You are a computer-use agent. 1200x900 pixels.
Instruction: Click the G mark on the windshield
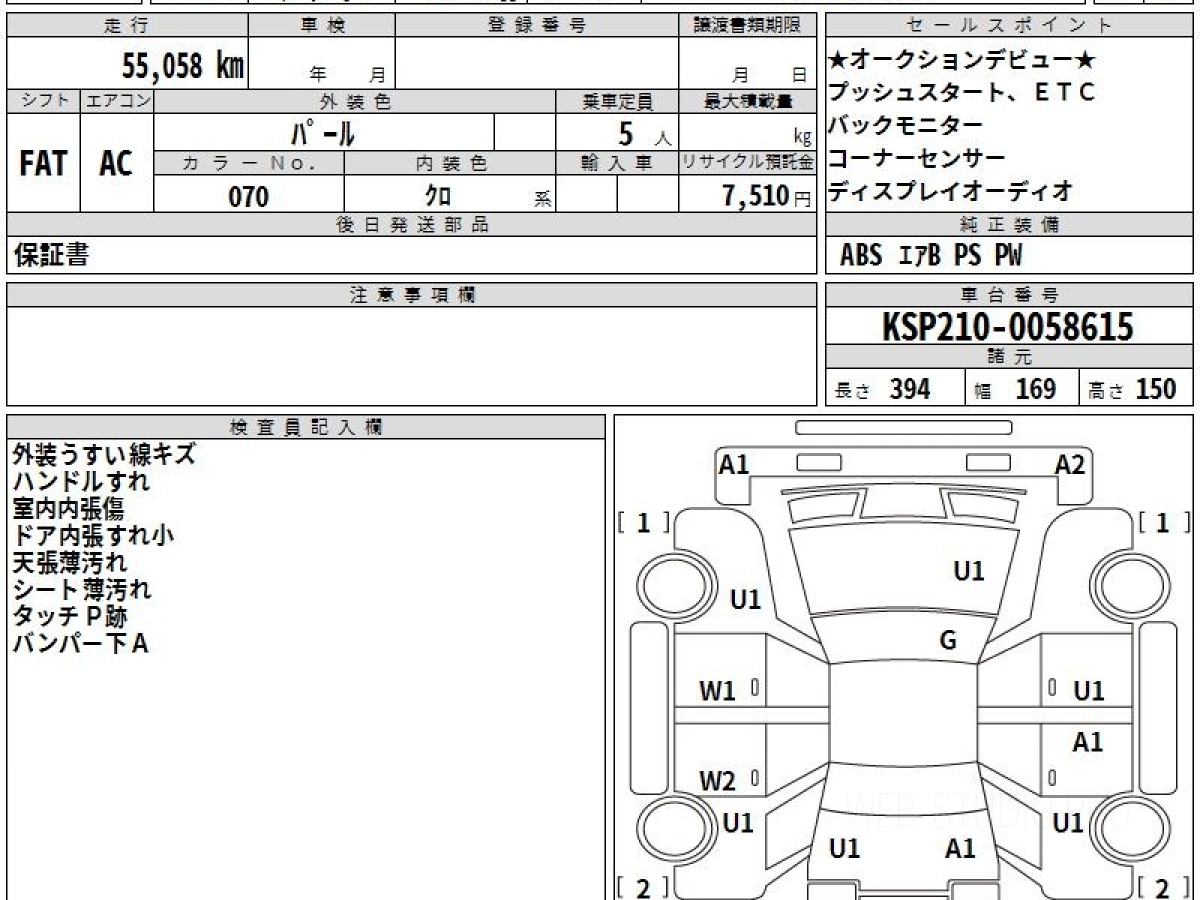[948, 641]
